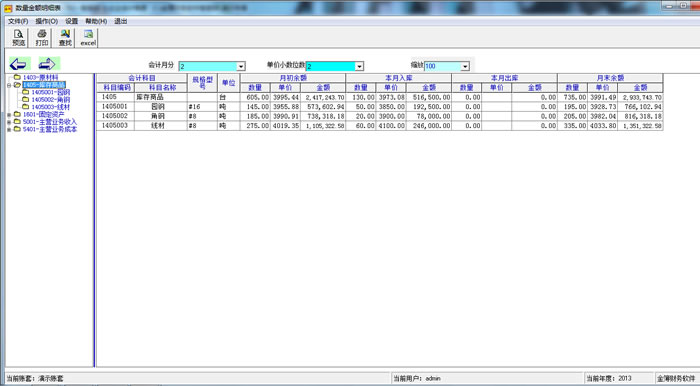This screenshot has height=386, width=700.
Task: Open the 操作(O) menu
Action: point(46,21)
